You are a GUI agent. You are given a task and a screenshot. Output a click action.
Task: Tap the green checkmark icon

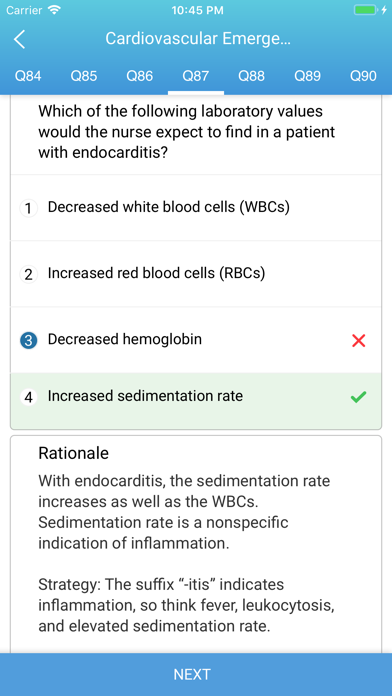358,397
